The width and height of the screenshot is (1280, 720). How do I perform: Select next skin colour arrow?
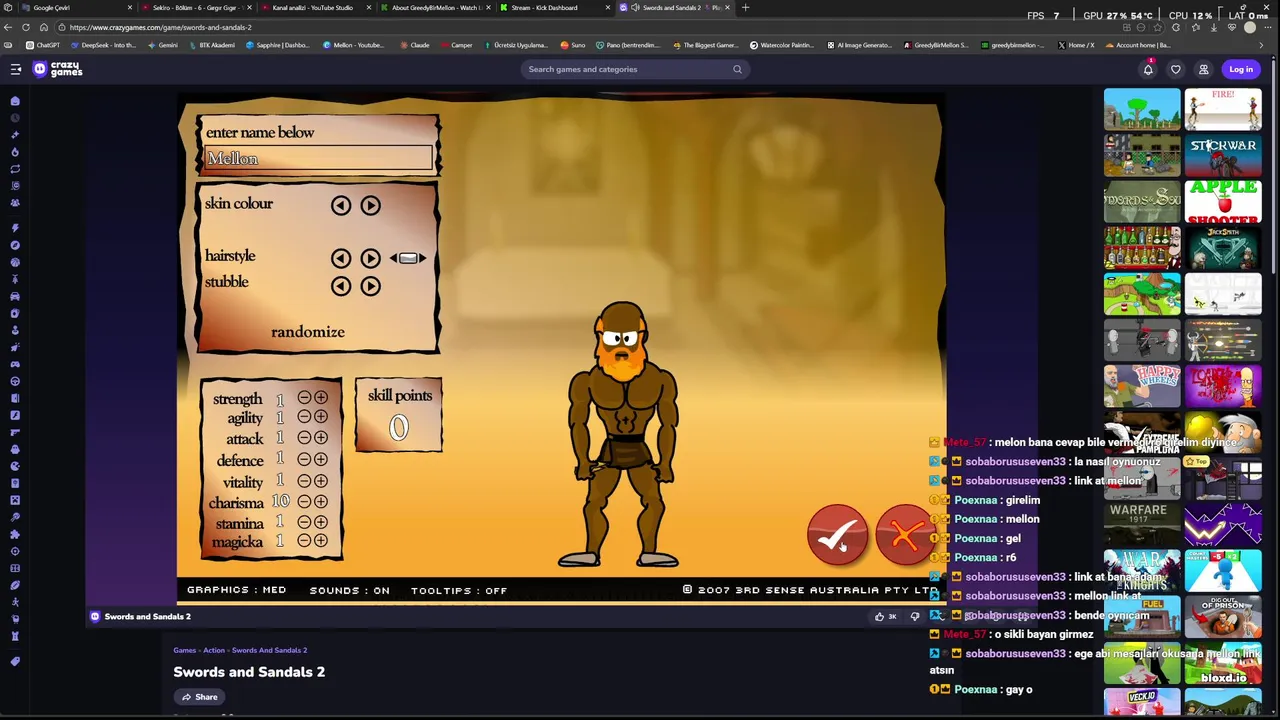pyautogui.click(x=370, y=205)
